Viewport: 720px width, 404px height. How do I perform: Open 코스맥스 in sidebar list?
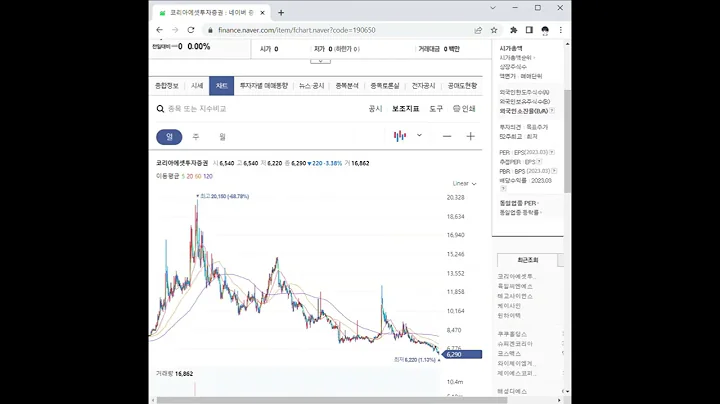tap(509, 354)
